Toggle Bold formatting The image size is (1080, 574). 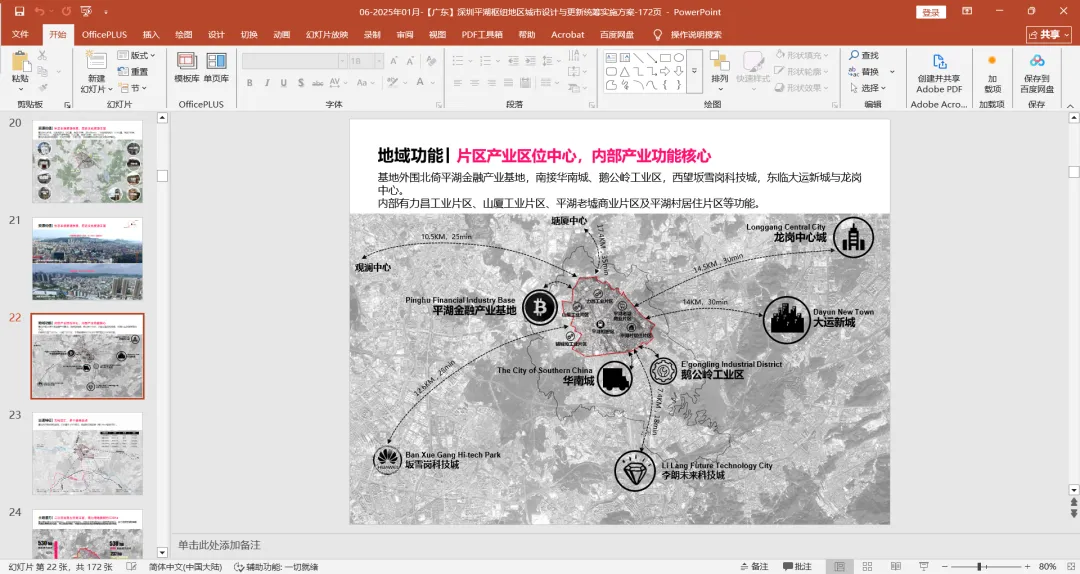[x=249, y=83]
